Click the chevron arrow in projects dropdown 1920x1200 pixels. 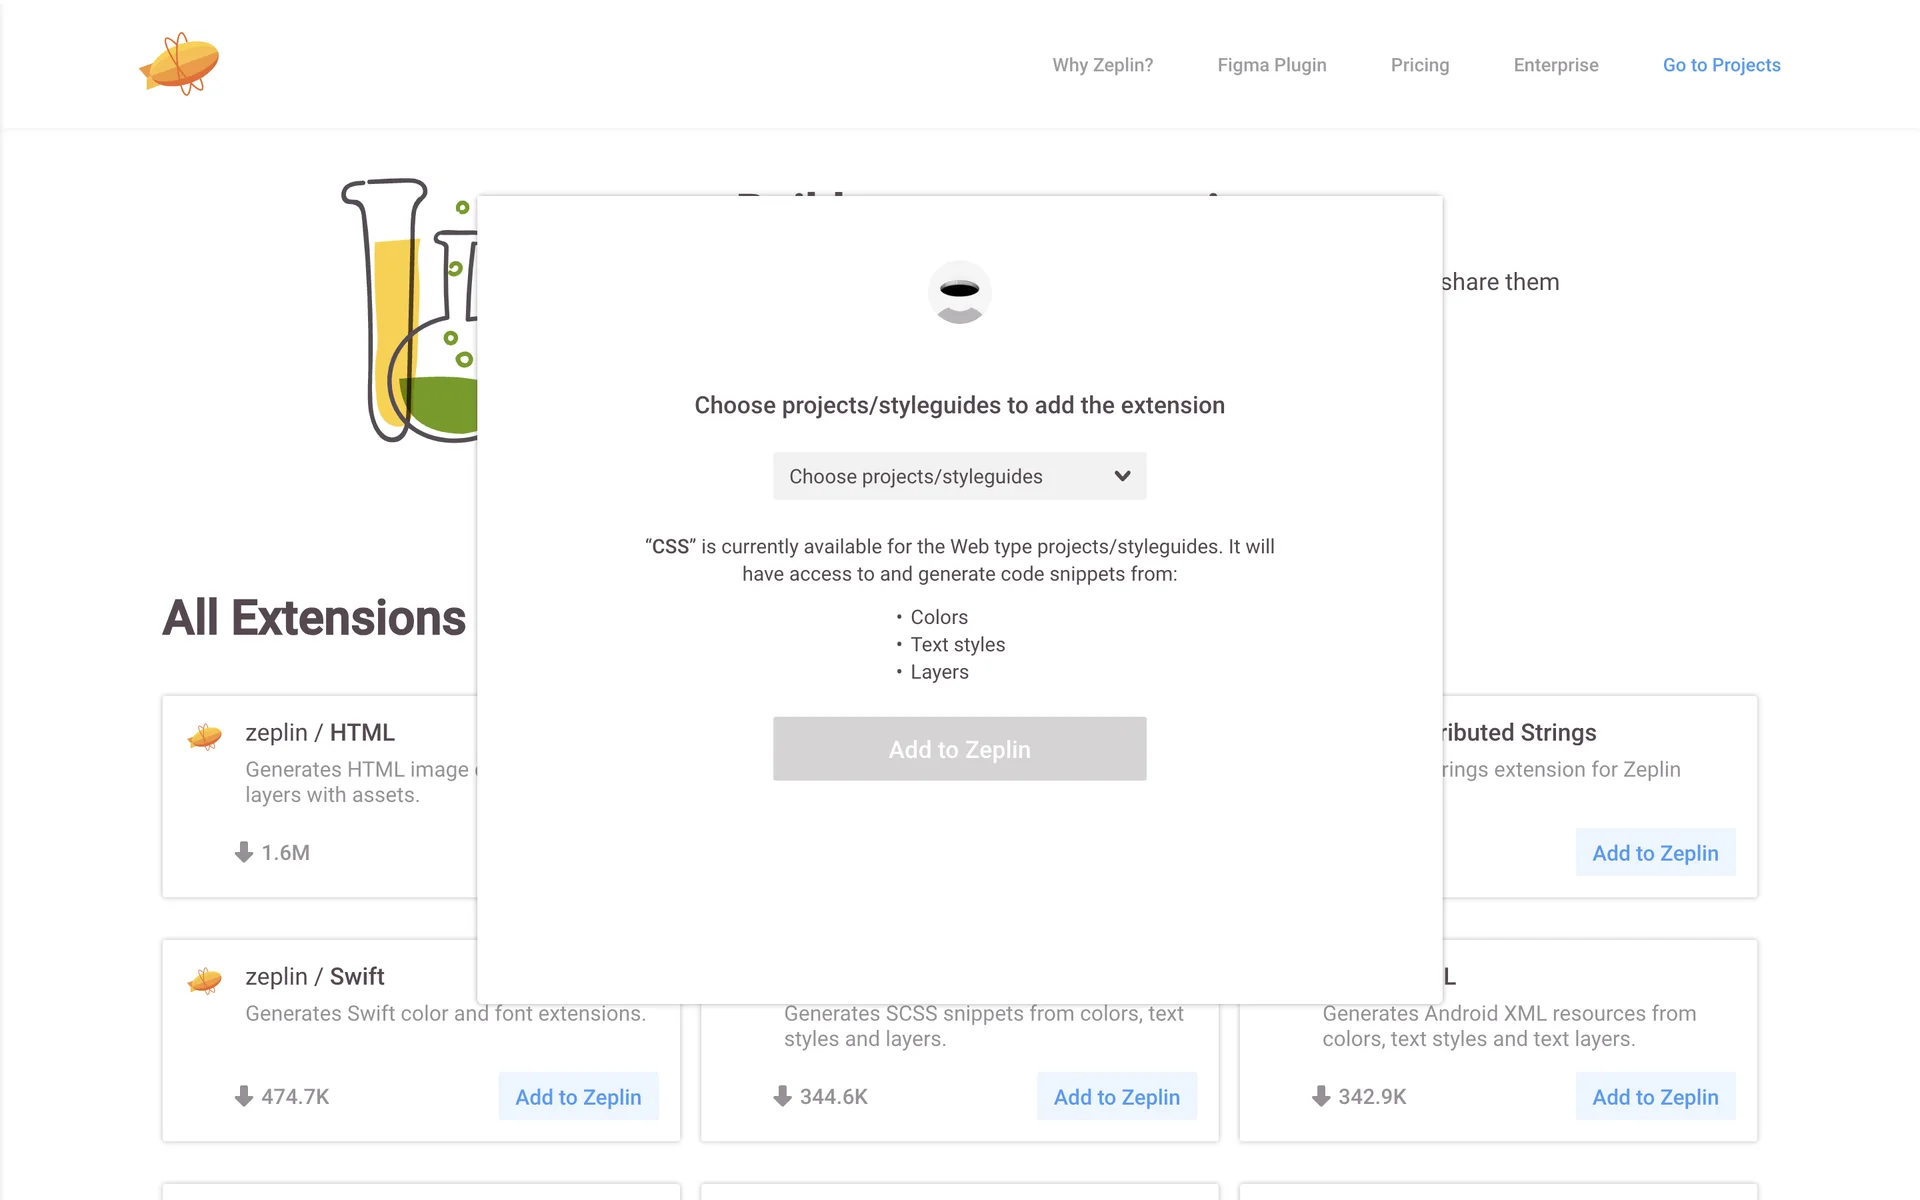click(x=1122, y=476)
